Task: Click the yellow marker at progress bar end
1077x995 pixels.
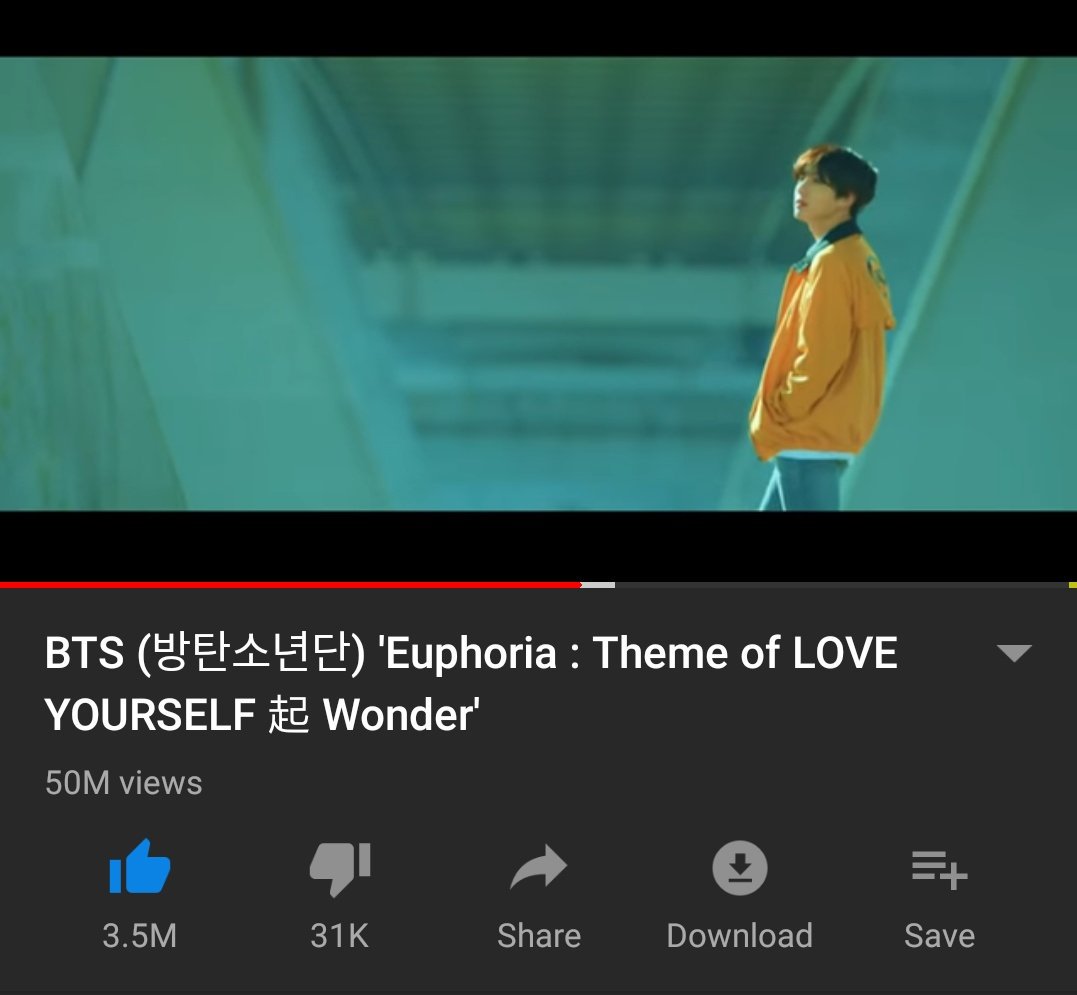Action: [1073, 585]
